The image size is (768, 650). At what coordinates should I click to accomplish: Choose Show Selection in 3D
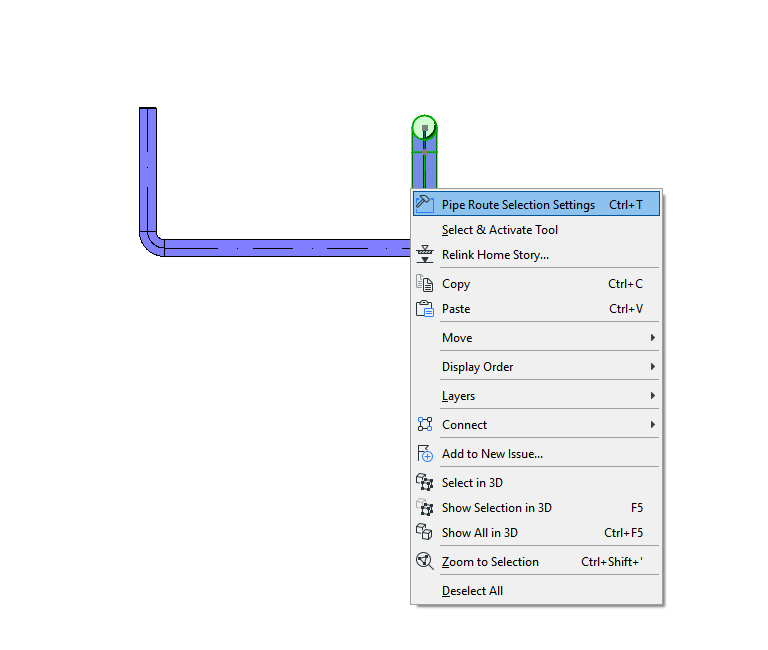coord(536,507)
